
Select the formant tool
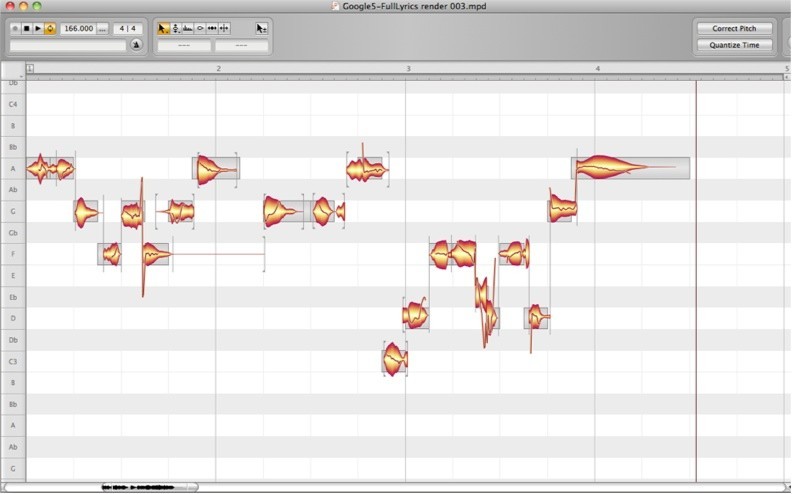(188, 29)
